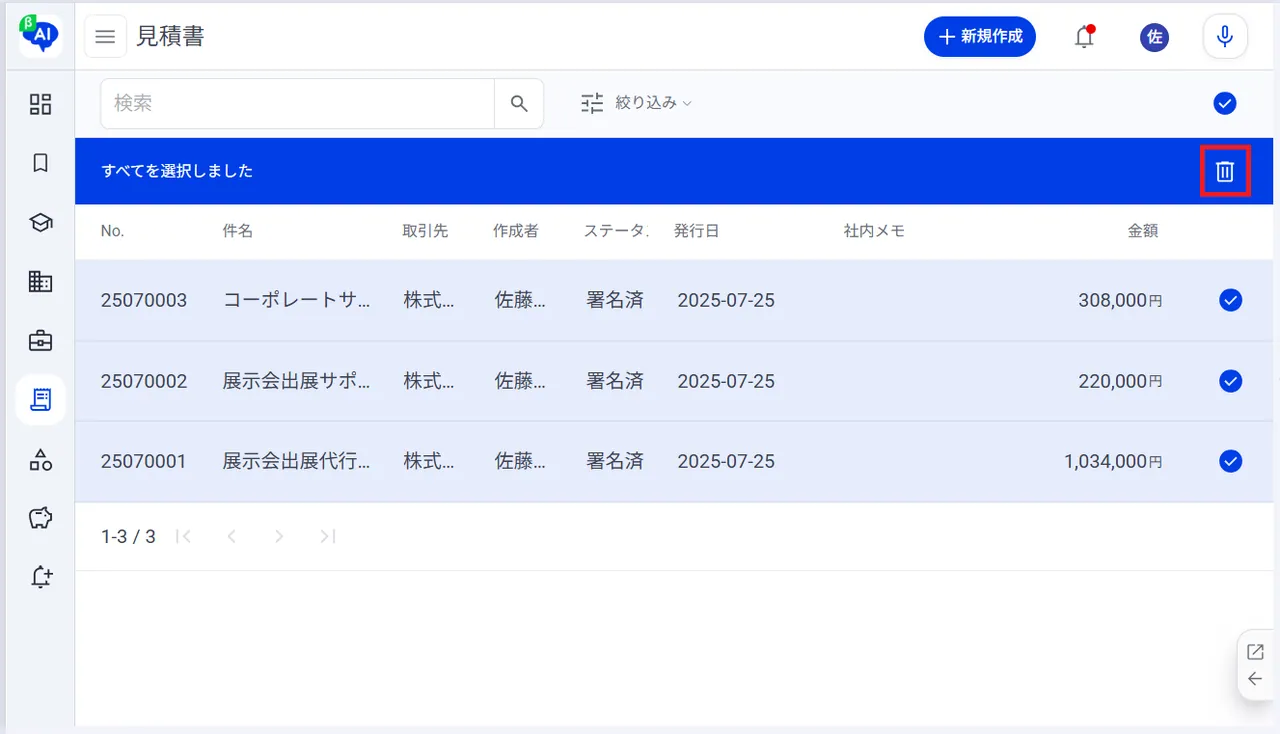Click the 新規作成 button
The height and width of the screenshot is (734, 1280).
(980, 37)
